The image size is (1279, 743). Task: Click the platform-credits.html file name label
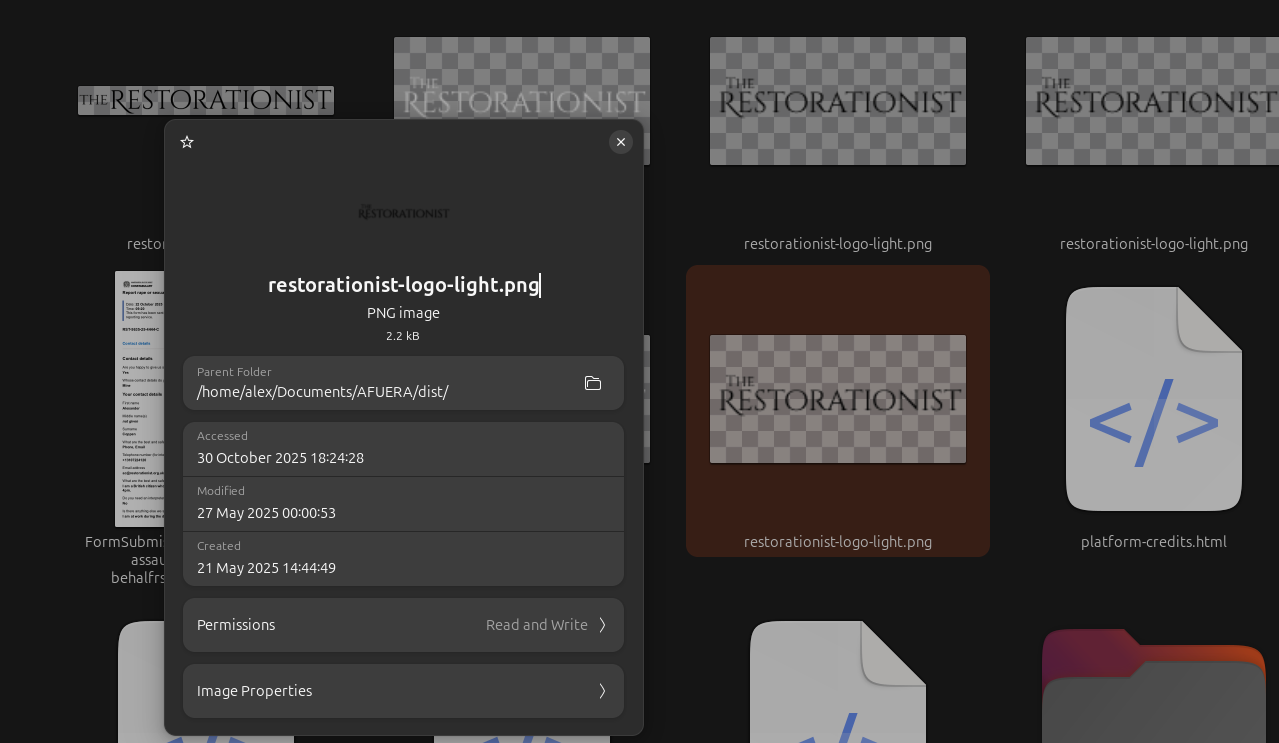(x=1153, y=542)
